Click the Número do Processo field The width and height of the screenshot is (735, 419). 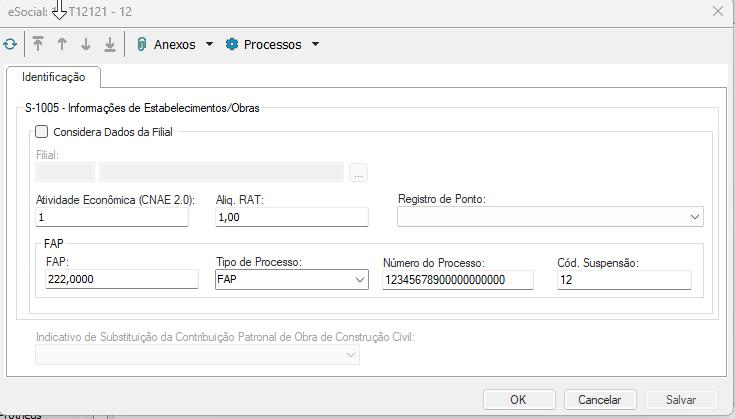pos(457,281)
